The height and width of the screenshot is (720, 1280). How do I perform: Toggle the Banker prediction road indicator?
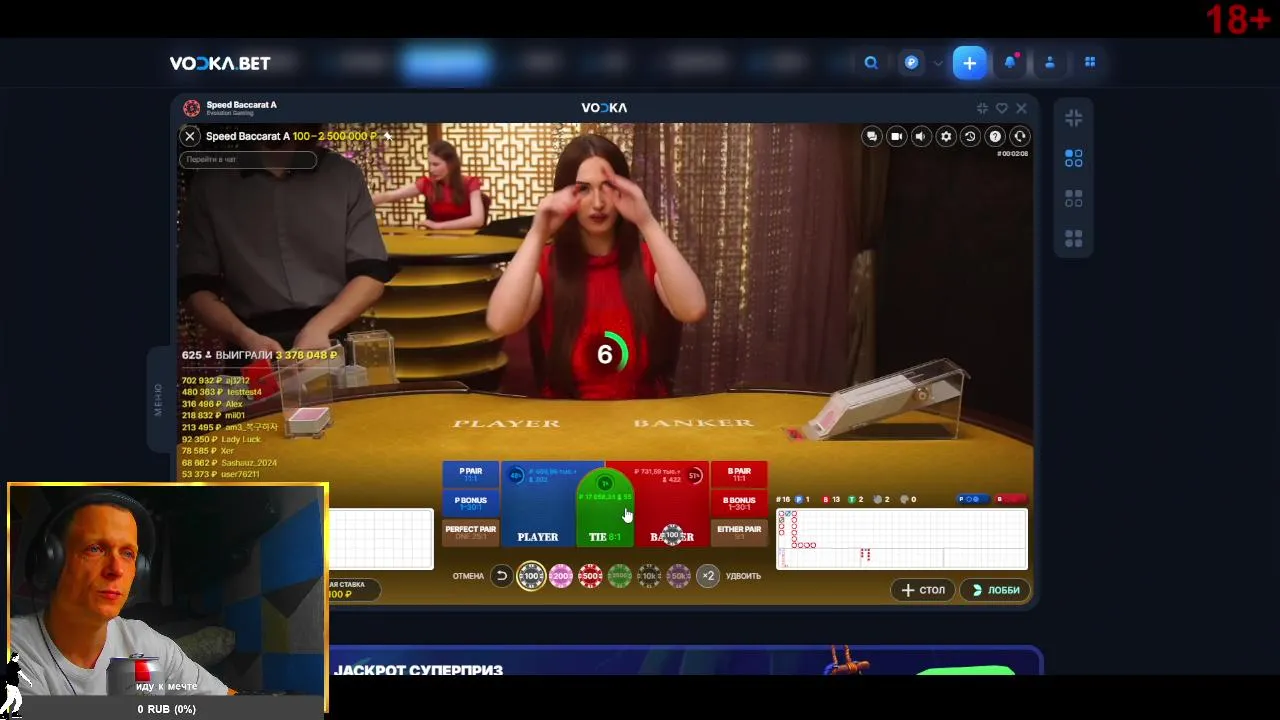click(x=1010, y=499)
